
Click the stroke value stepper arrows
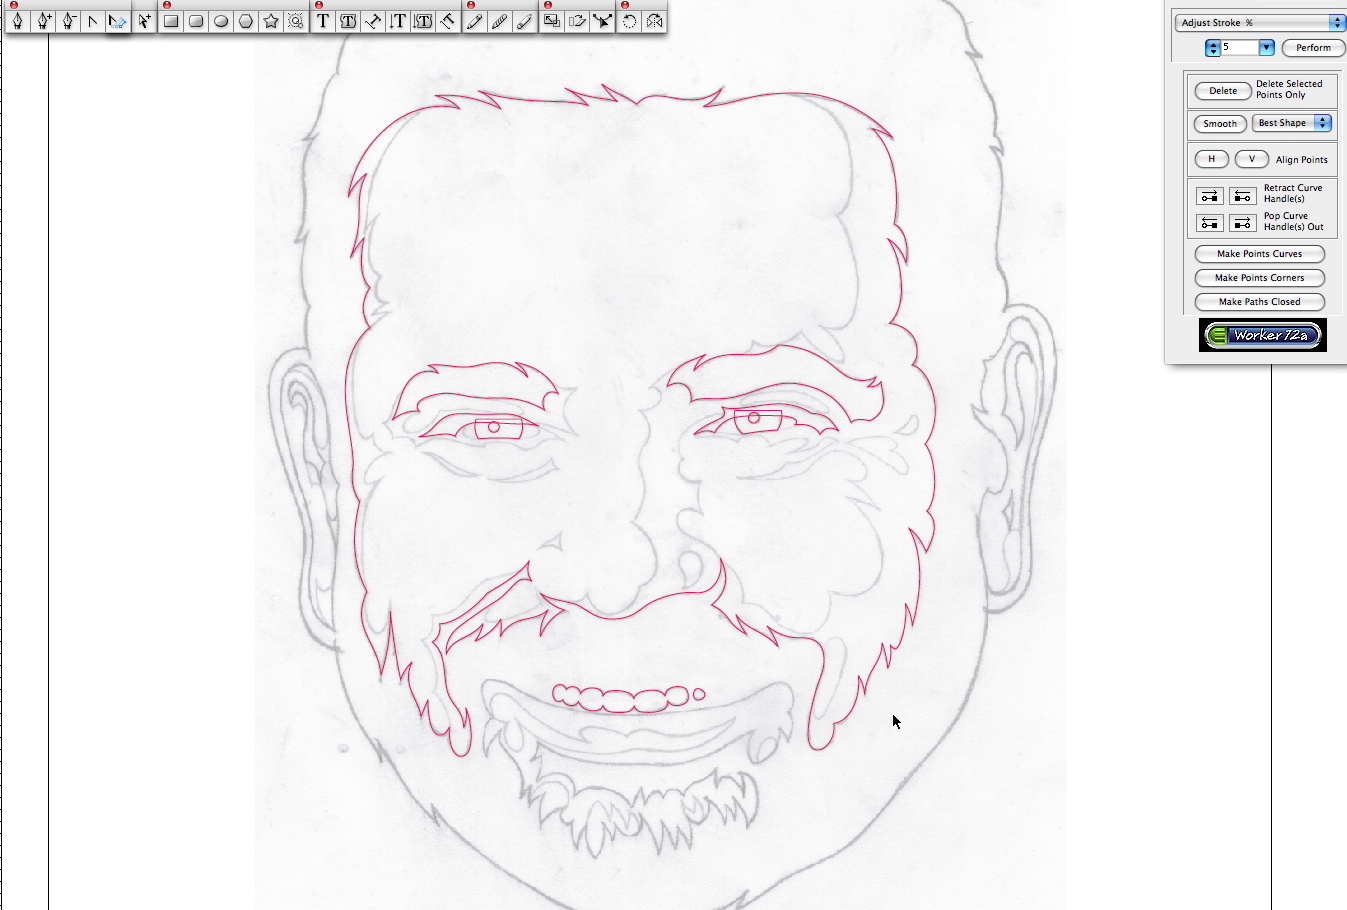pos(1213,47)
